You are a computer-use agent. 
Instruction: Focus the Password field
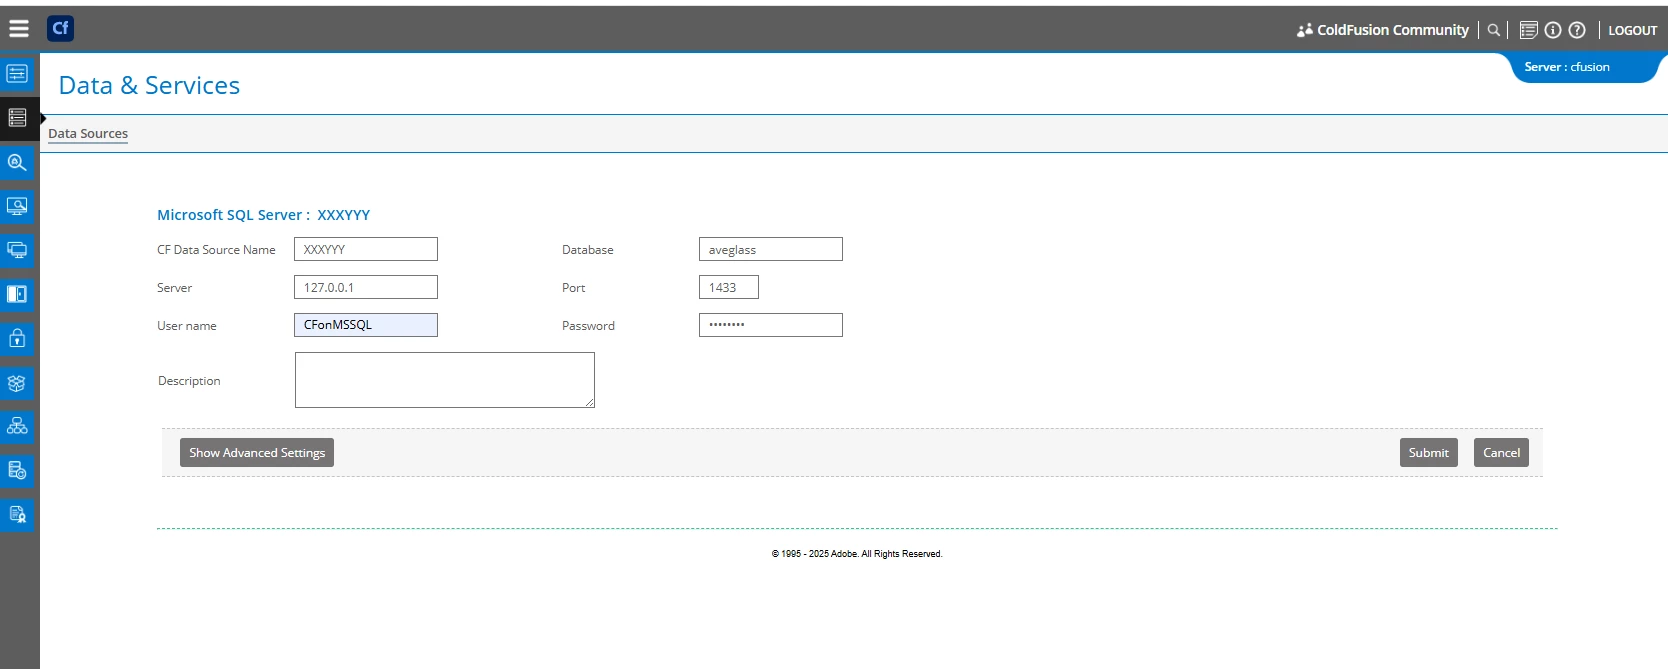pos(771,325)
